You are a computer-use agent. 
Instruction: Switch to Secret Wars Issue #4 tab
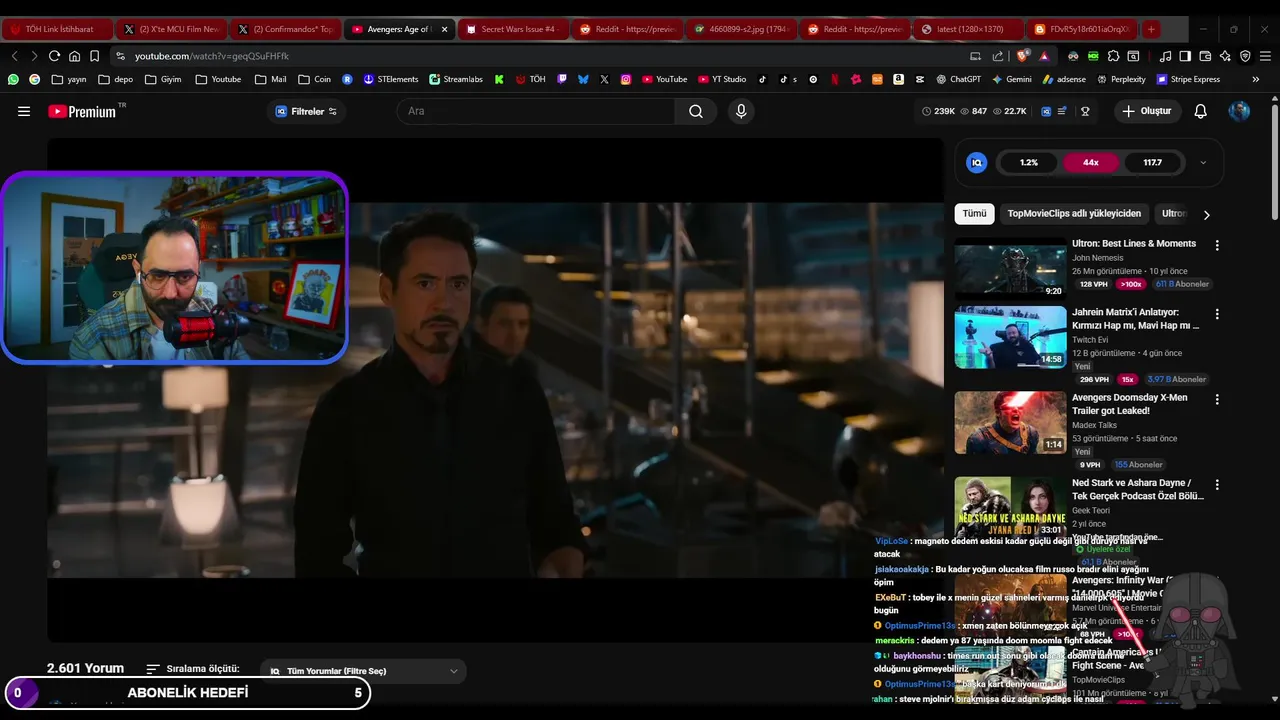tap(513, 29)
